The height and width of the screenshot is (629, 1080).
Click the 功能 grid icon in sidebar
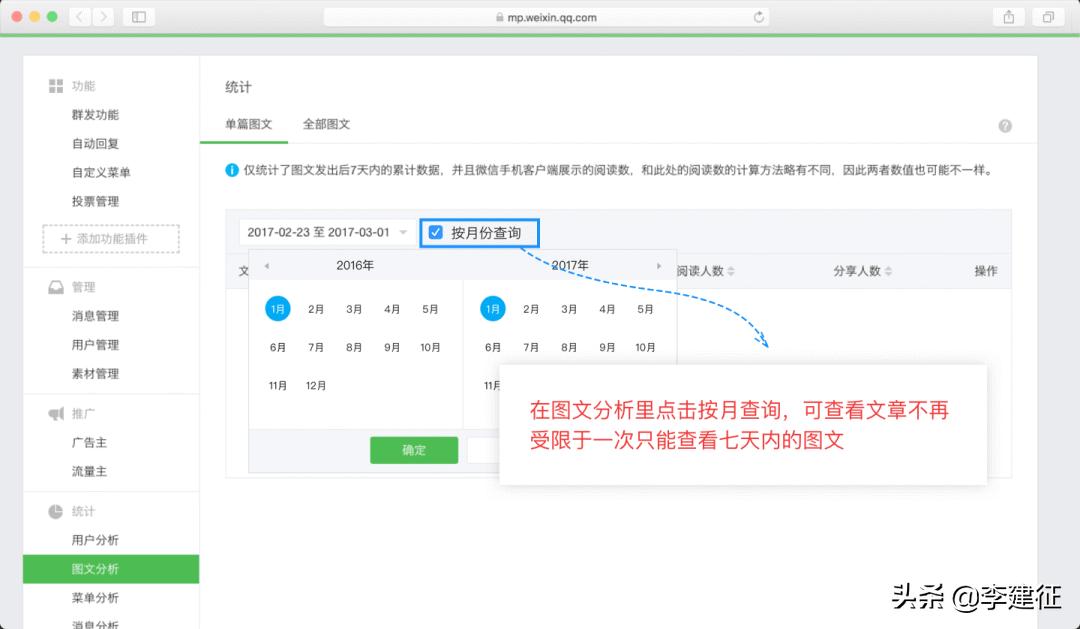pos(56,85)
